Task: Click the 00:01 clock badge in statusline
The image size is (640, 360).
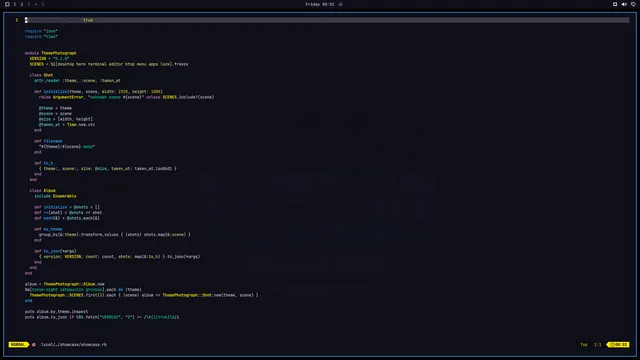Action: pos(618,344)
